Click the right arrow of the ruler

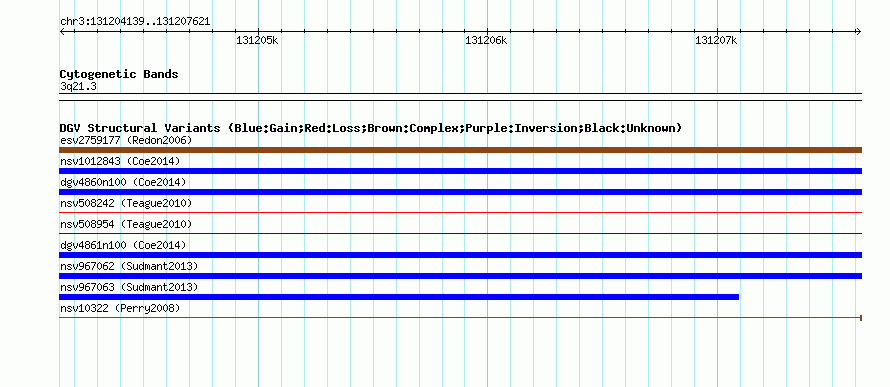858,32
